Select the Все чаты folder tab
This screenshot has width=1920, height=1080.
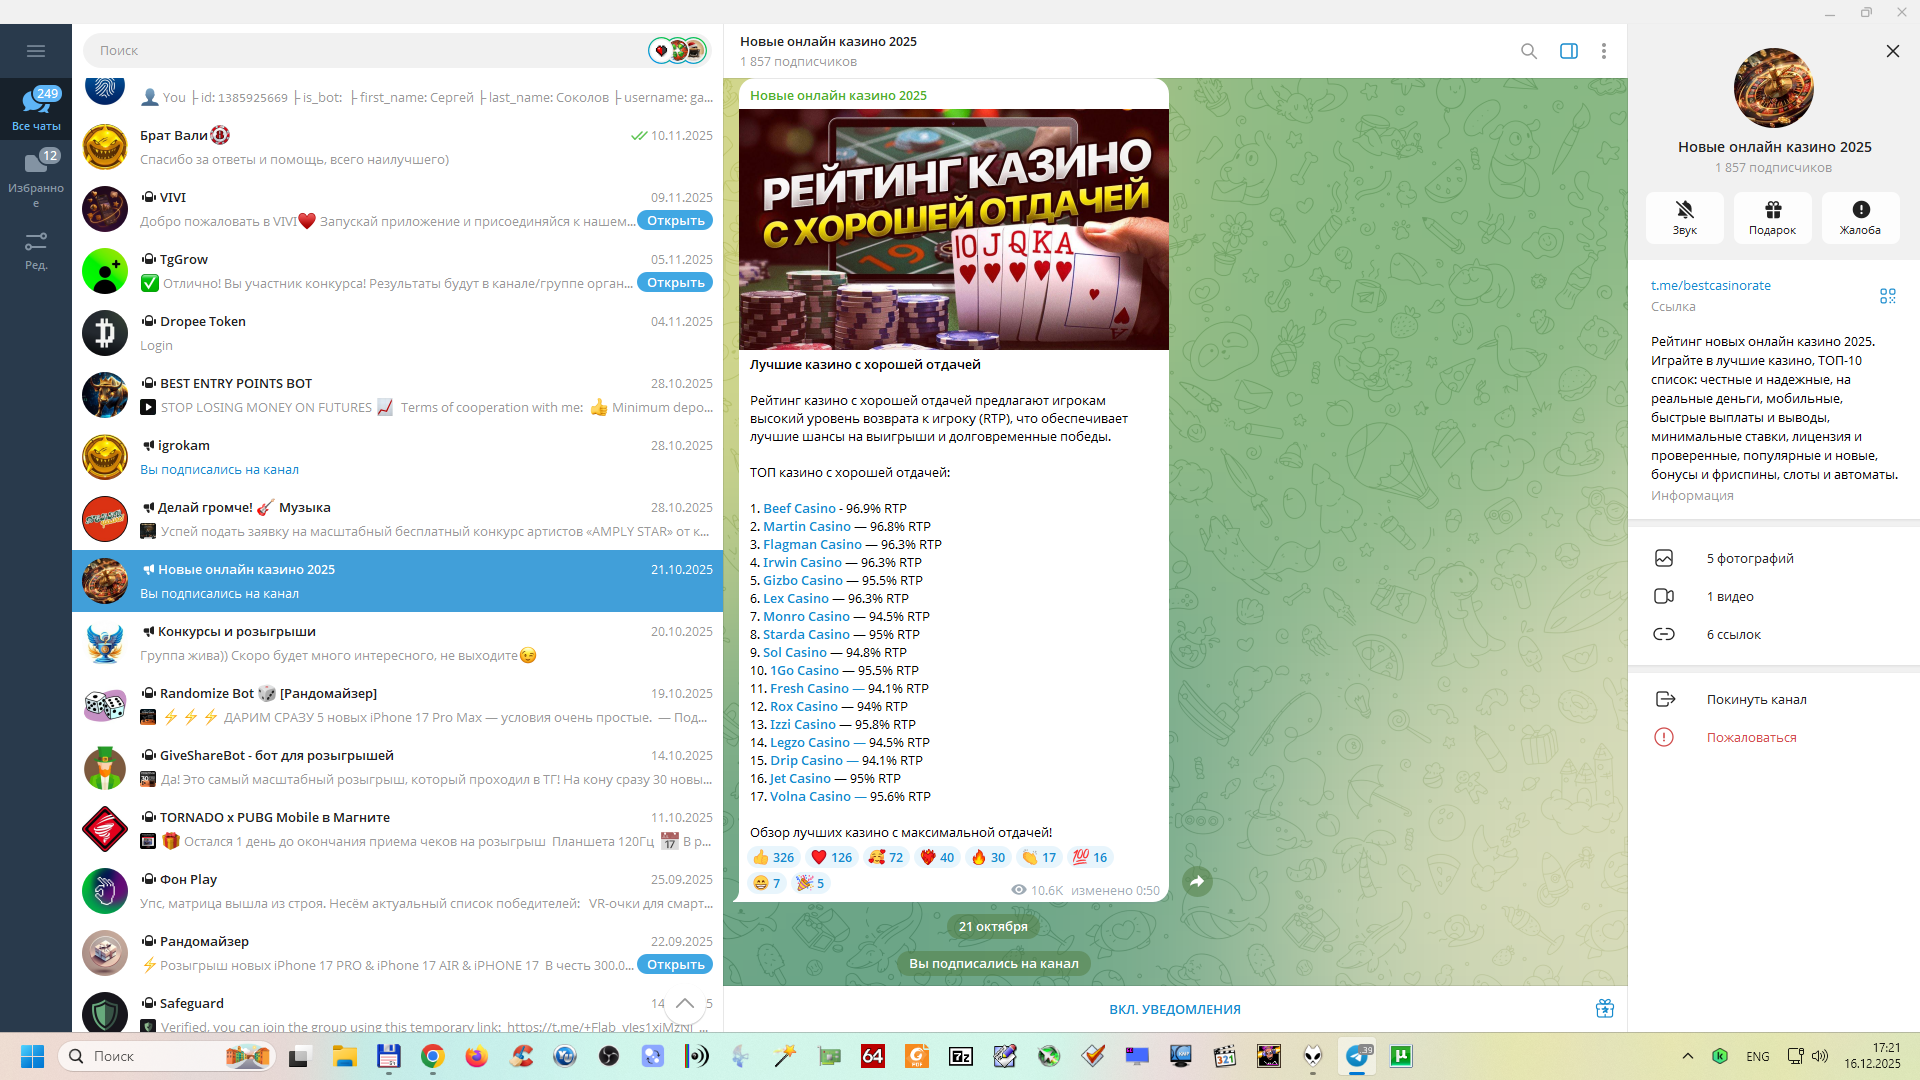[36, 108]
